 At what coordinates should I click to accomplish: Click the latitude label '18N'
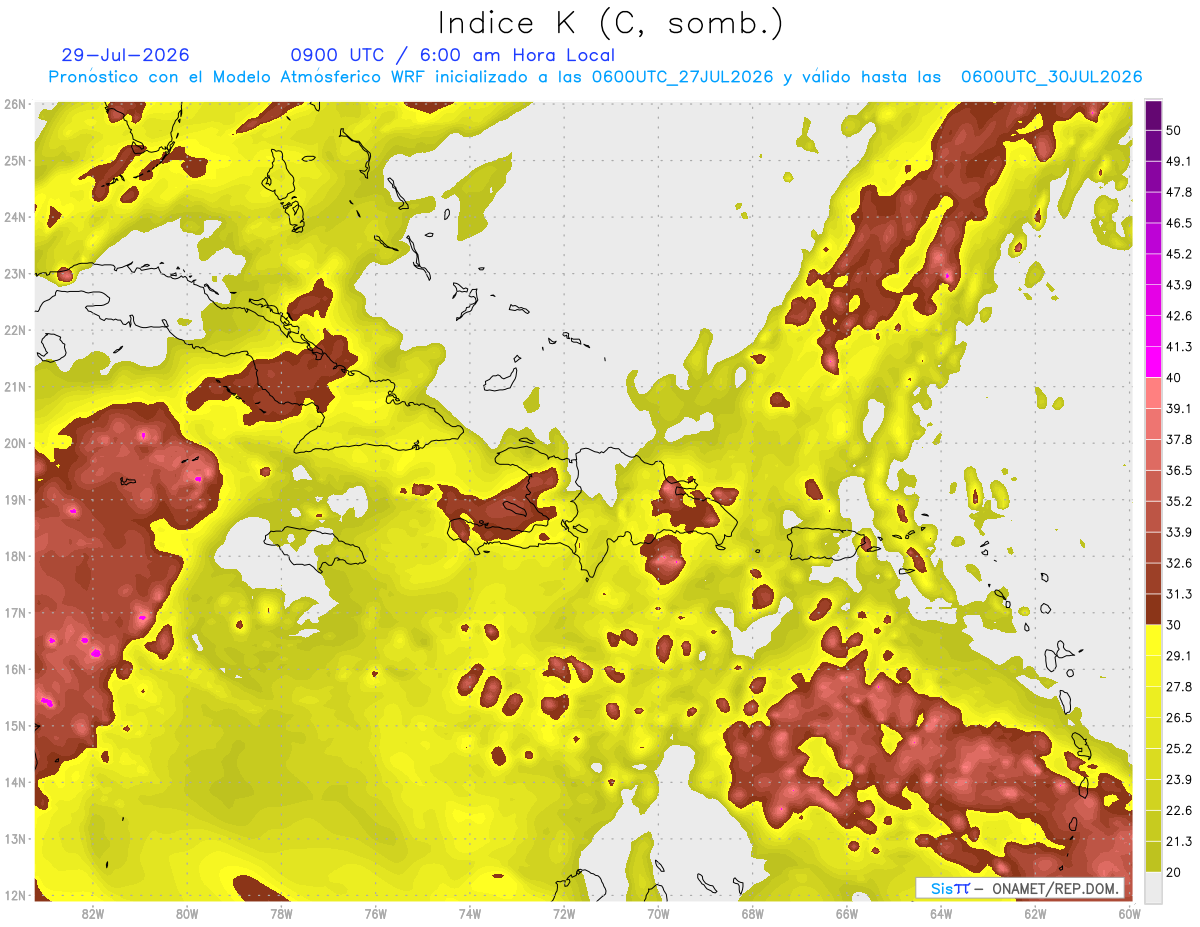tap(15, 556)
